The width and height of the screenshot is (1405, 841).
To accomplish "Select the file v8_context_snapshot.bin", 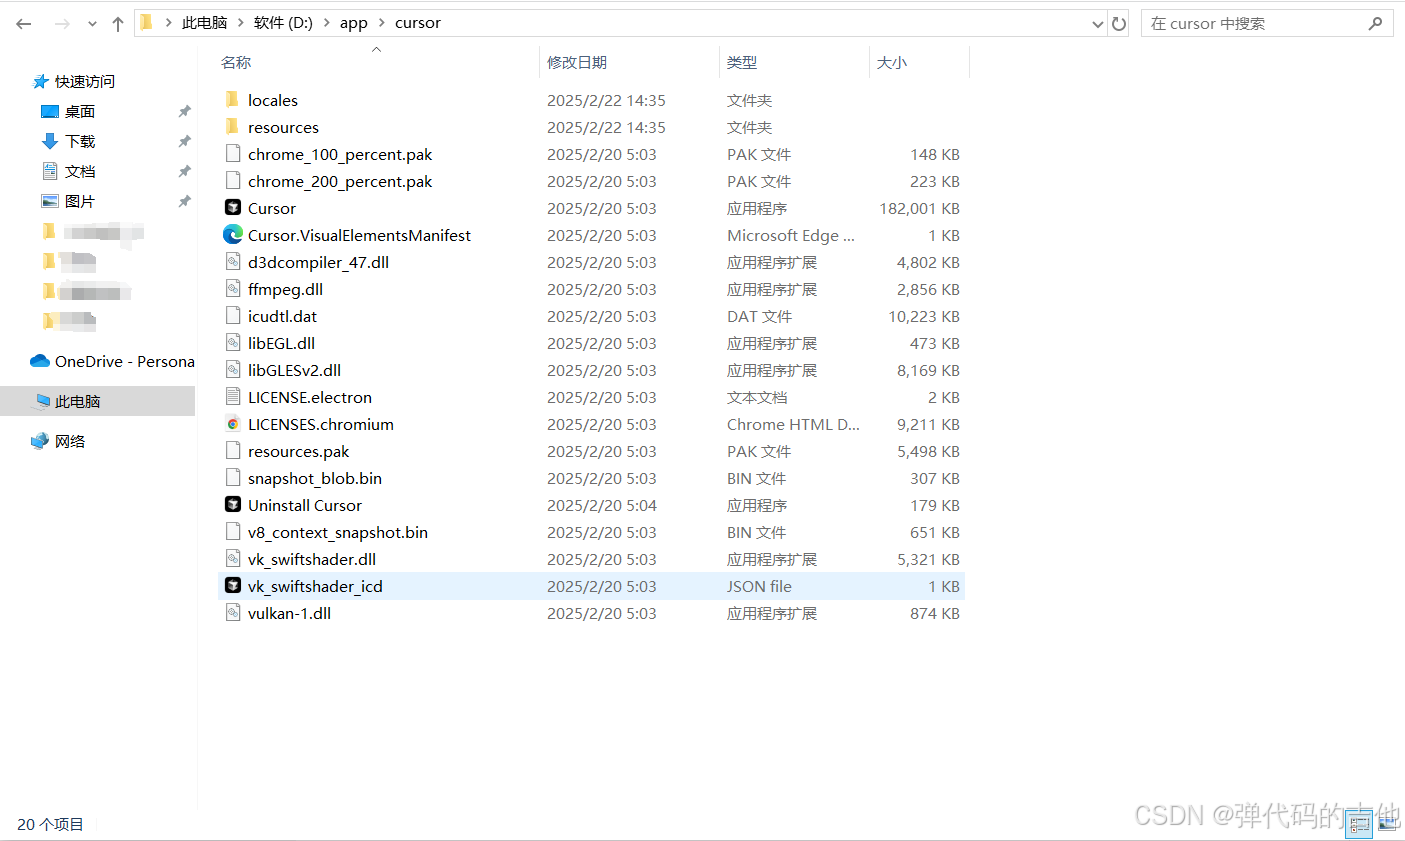I will click(x=338, y=532).
